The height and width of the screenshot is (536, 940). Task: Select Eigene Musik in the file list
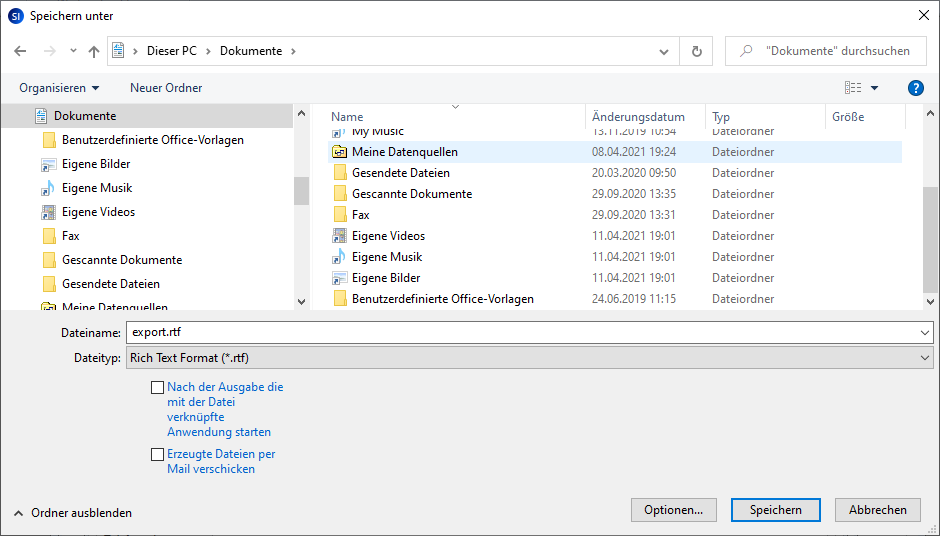tap(387, 257)
